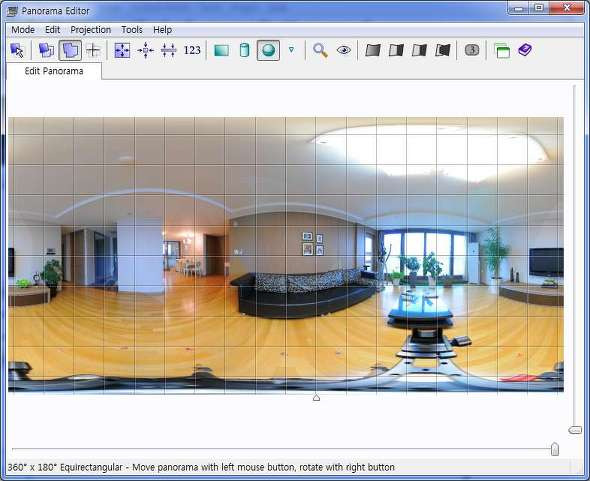The width and height of the screenshot is (590, 481).
Task: Click the Fit panorama icon with four arrows
Action: click(x=122, y=50)
